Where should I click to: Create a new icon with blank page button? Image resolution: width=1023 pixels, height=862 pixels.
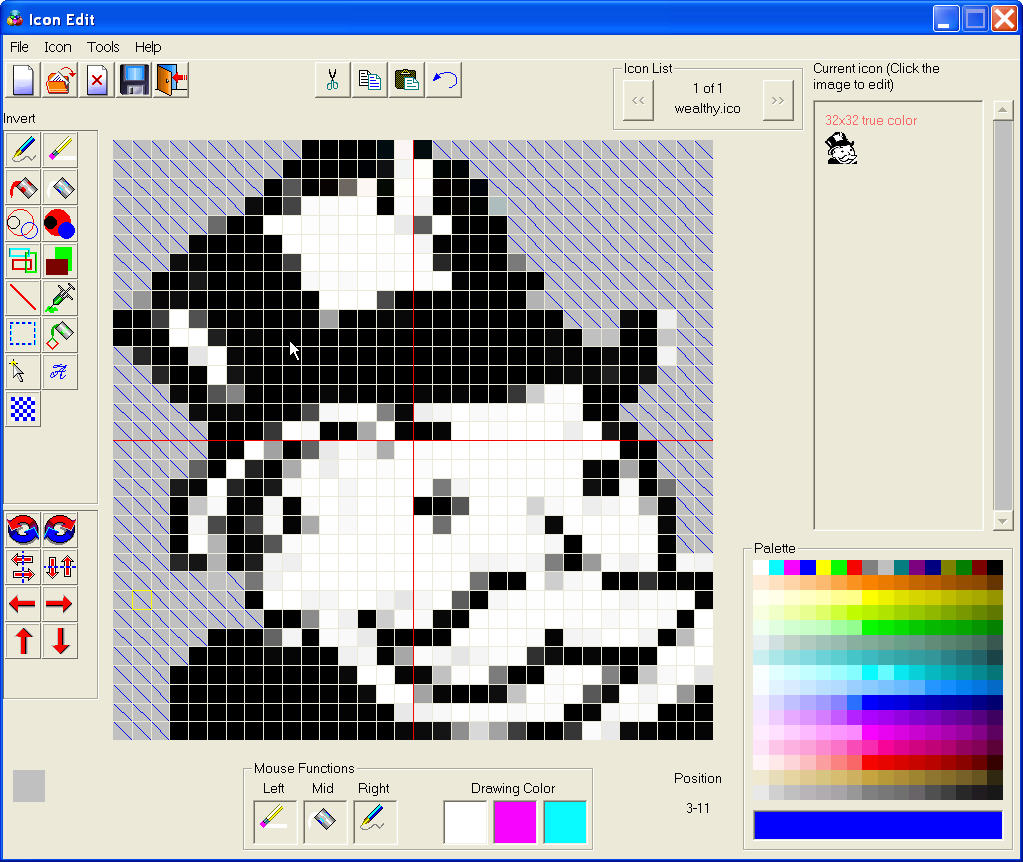pos(23,80)
